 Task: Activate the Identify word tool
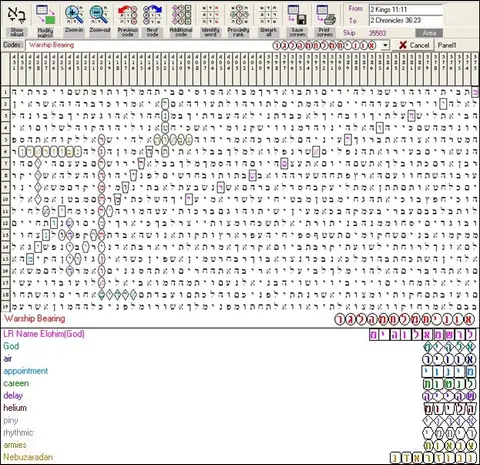coord(210,15)
